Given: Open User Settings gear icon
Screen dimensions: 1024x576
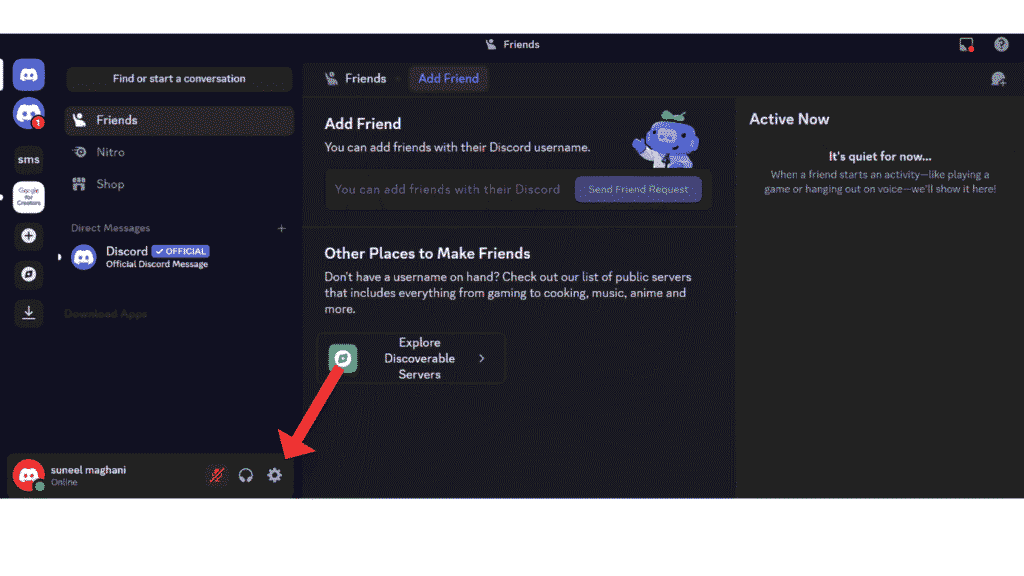Looking at the screenshot, I should (275, 476).
